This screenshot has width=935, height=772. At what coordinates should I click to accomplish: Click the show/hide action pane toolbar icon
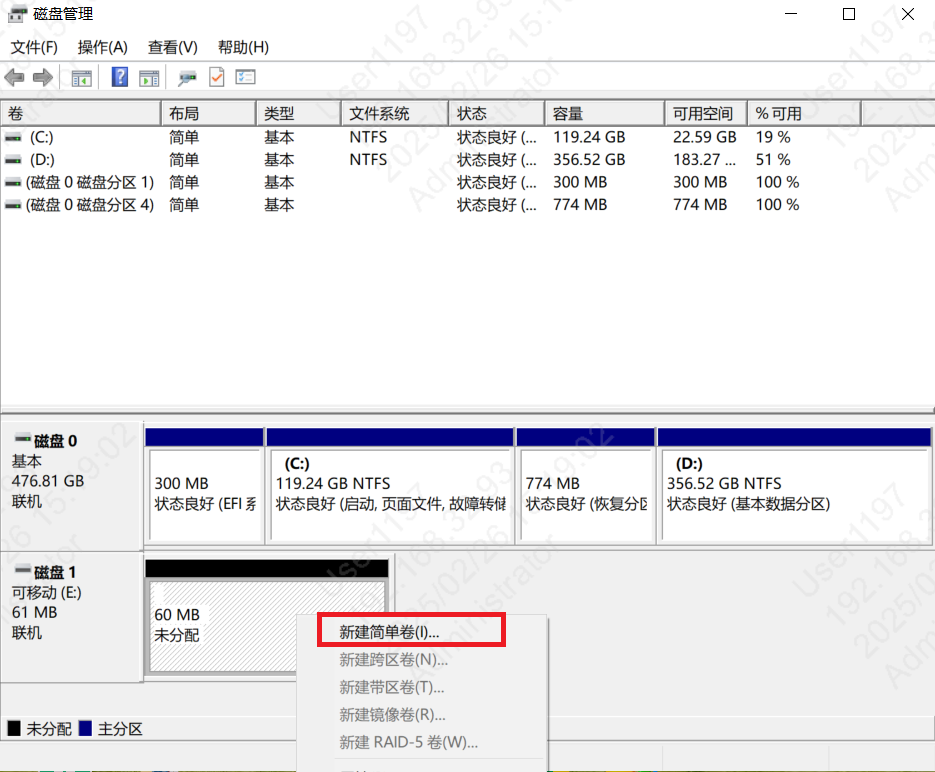point(149,77)
